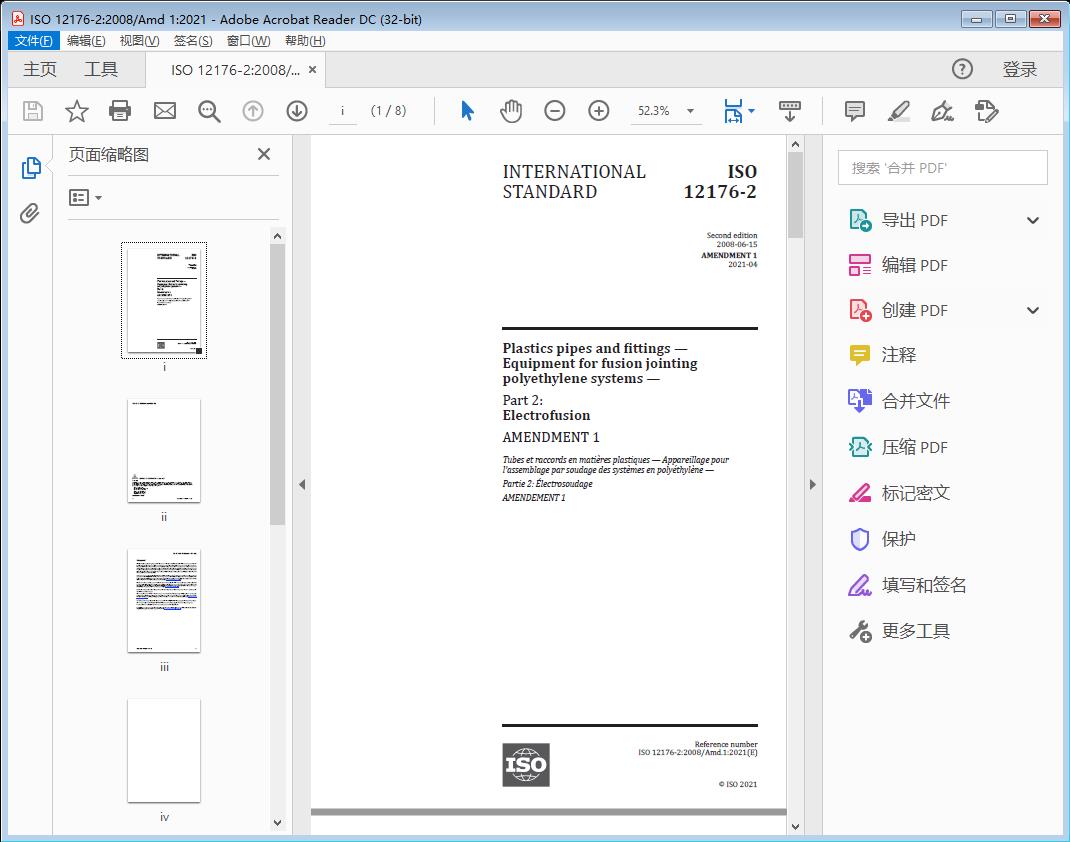Open the 视图(V) menu
Screen dimensions: 1070x842
point(139,41)
